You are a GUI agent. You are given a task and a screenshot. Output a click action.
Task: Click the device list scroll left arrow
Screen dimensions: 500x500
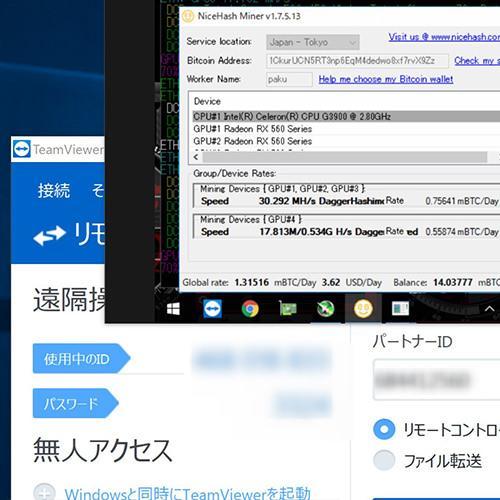(196, 157)
